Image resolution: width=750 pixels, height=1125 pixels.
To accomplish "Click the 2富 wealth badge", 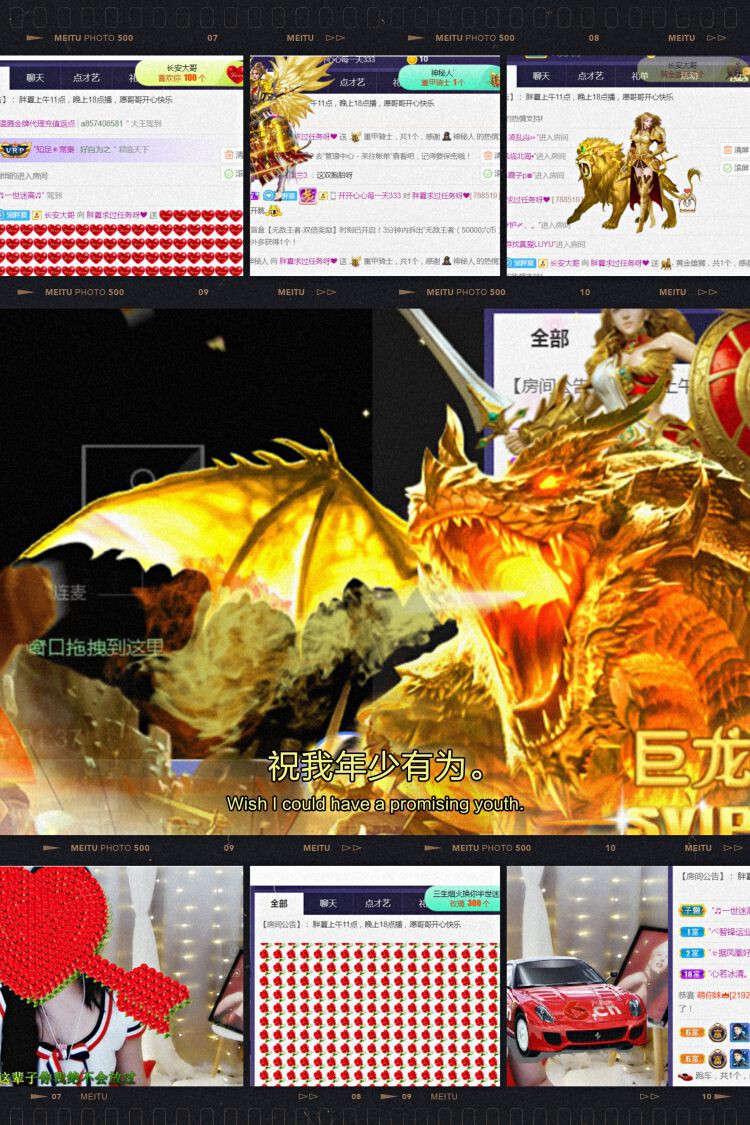I will click(693, 953).
